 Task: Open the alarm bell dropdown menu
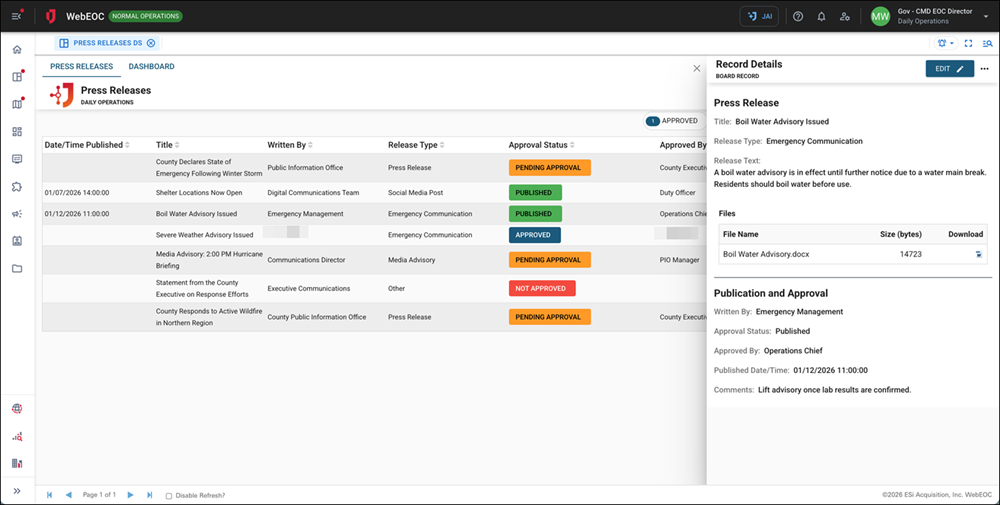(x=945, y=44)
